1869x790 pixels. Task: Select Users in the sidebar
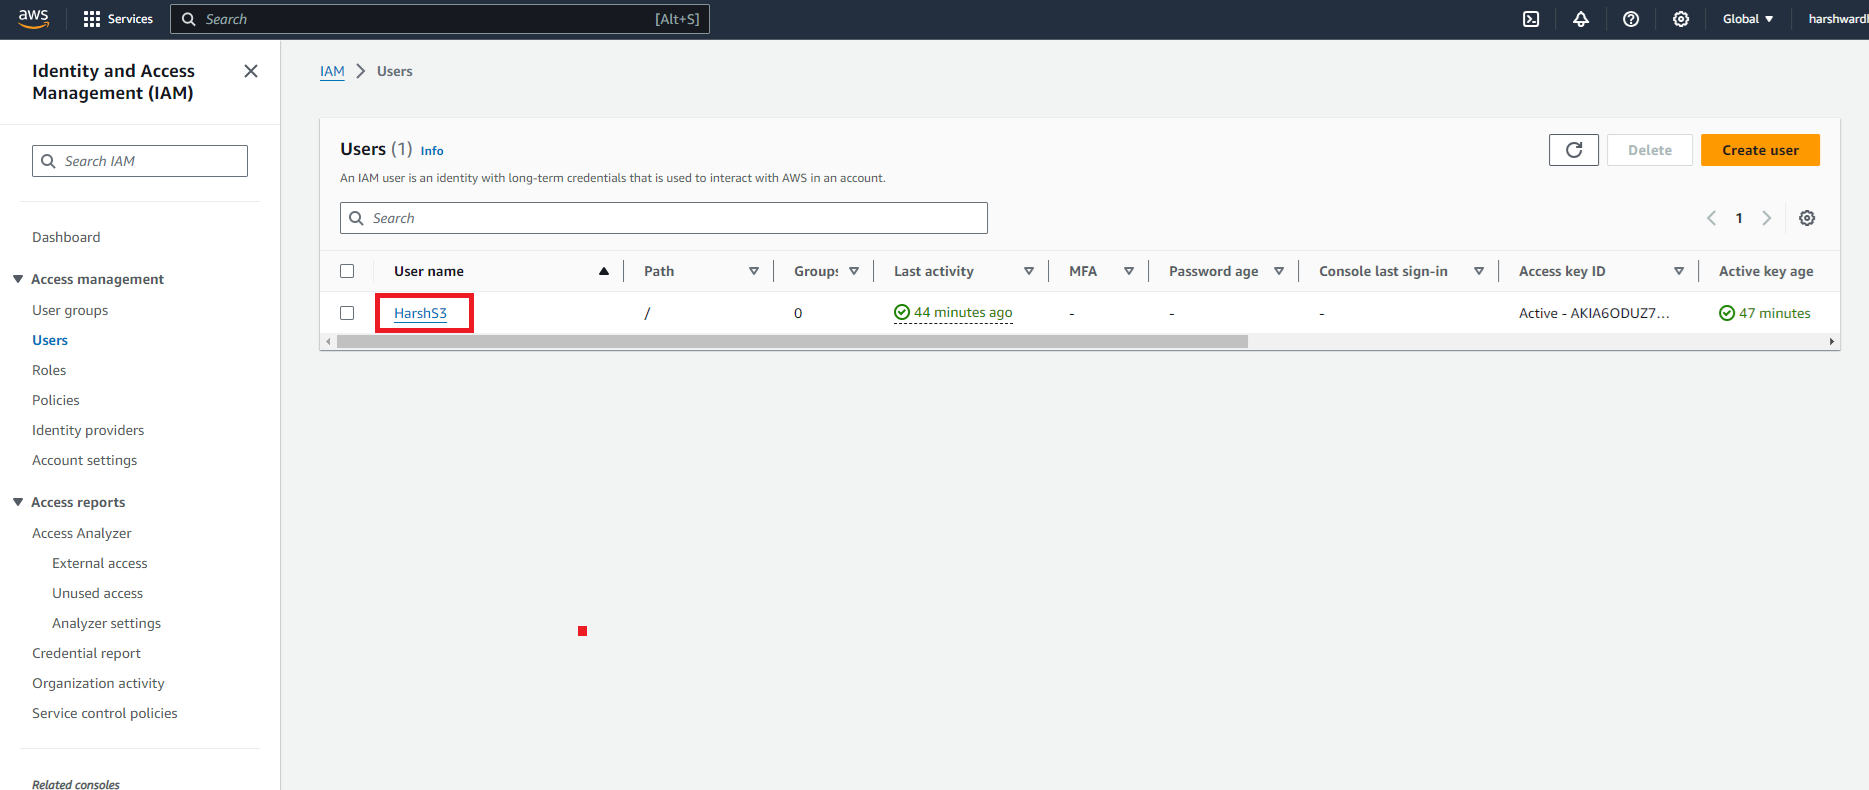point(50,340)
